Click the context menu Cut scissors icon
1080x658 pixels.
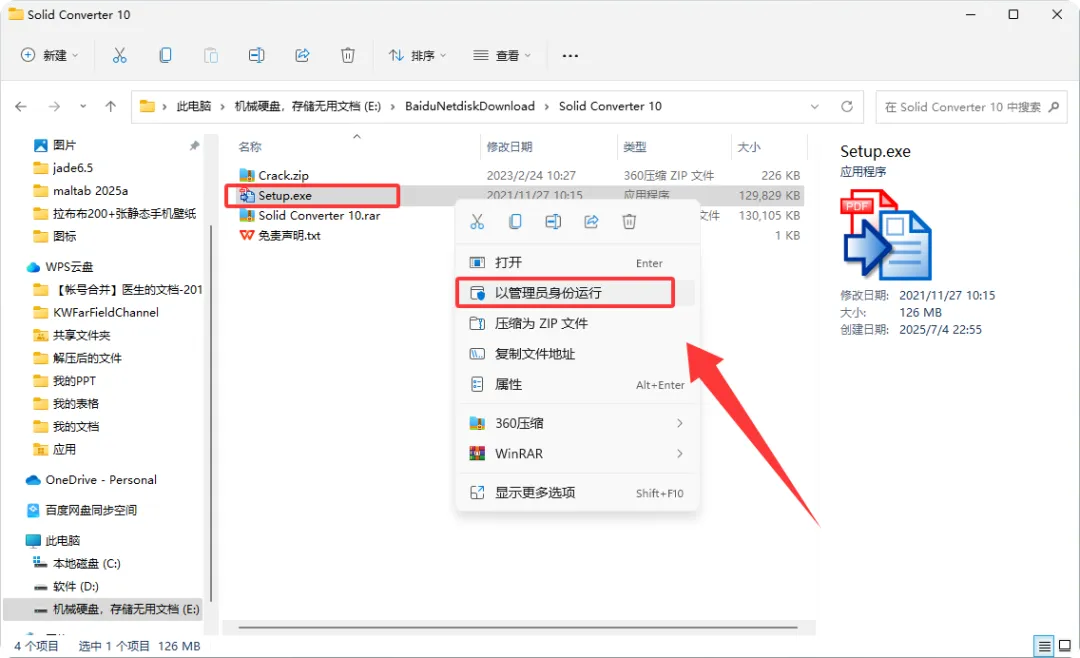[x=477, y=221]
